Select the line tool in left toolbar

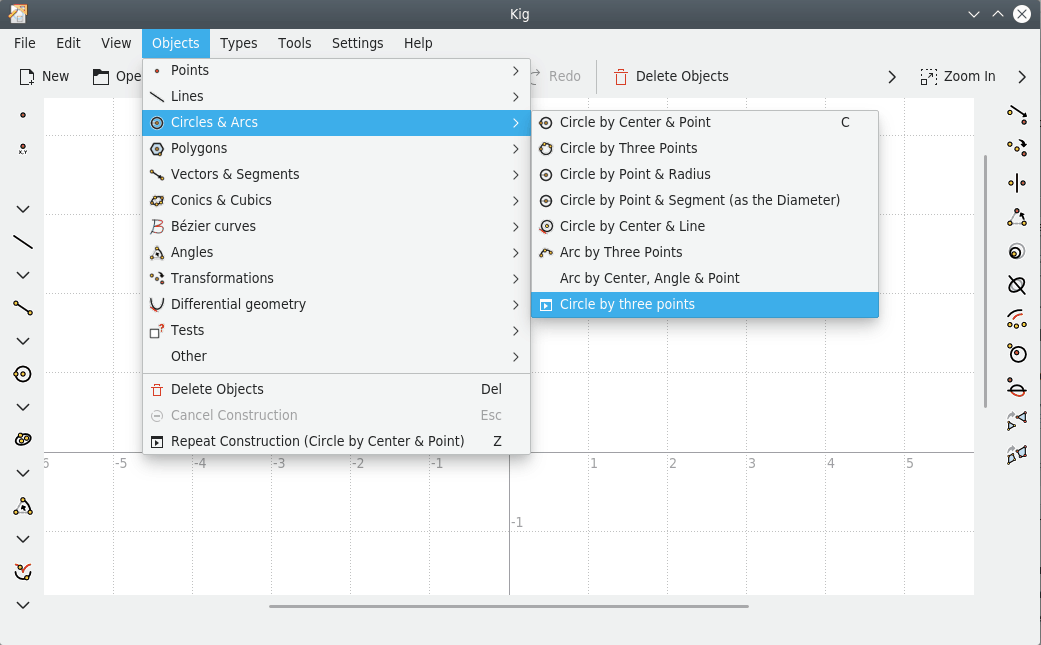(23, 242)
